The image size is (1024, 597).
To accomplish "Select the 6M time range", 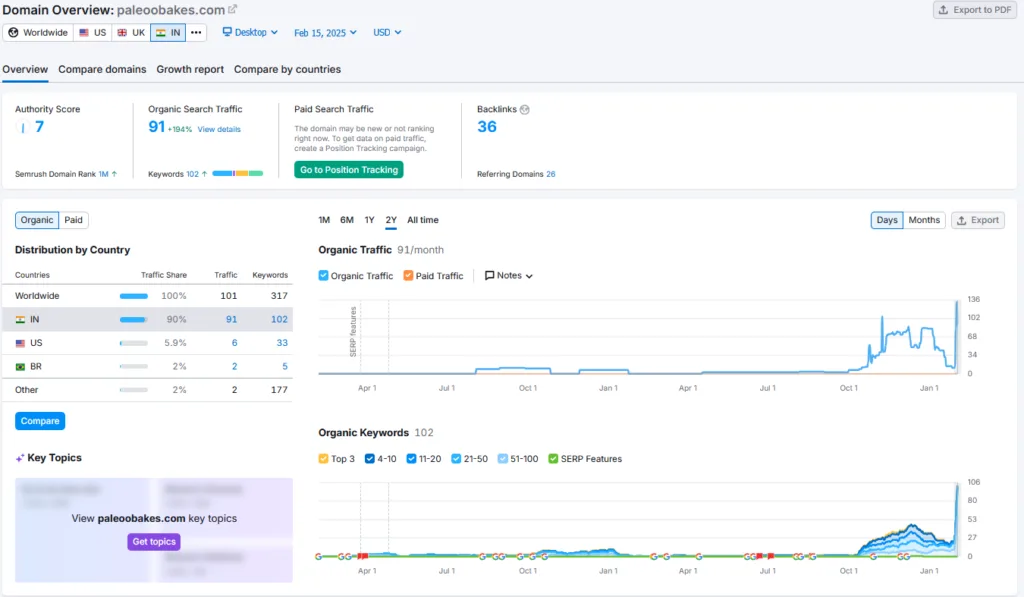I will [347, 220].
